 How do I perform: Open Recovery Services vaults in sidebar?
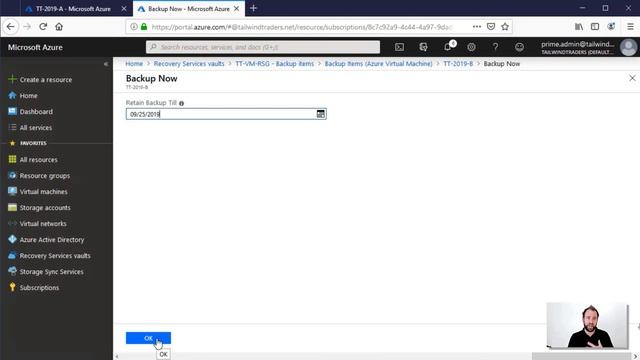[x=49, y=256]
